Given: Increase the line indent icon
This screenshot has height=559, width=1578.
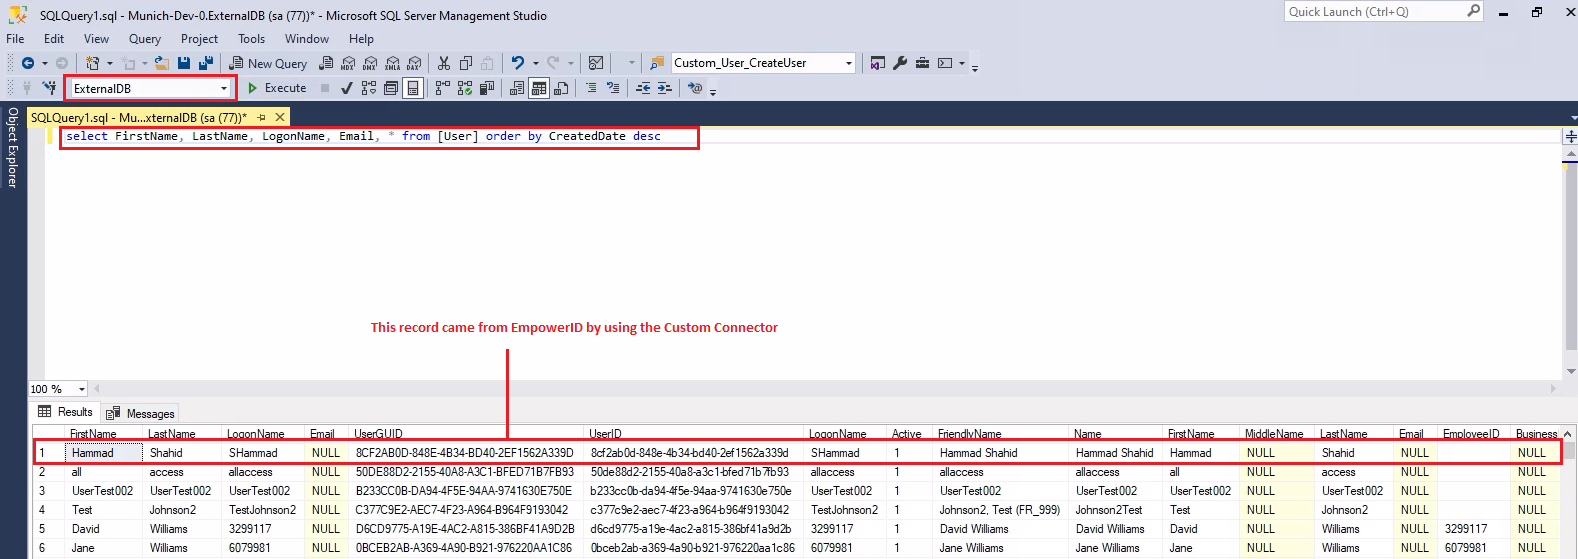Looking at the screenshot, I should pos(664,88).
